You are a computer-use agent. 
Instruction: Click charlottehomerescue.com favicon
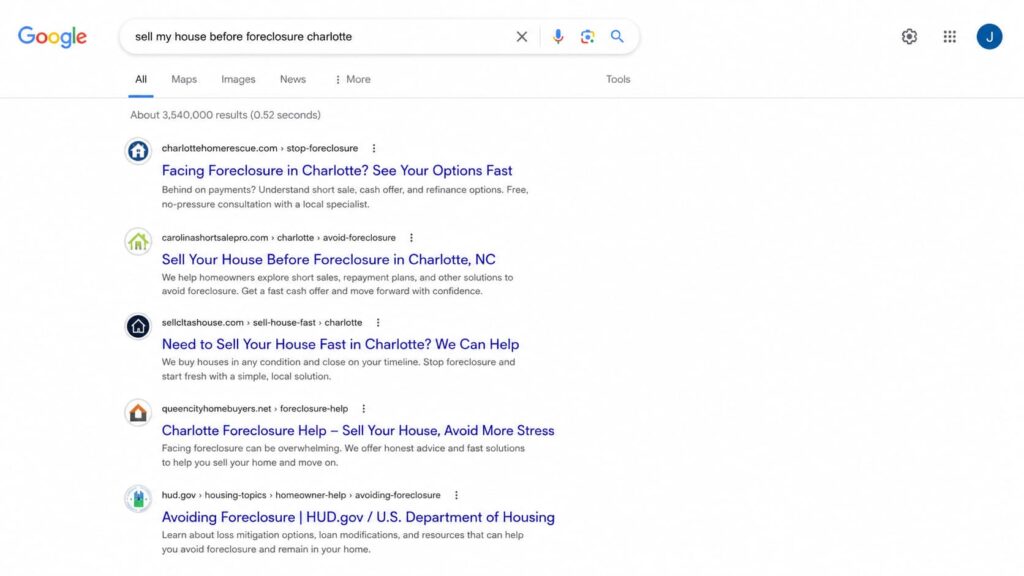pos(138,151)
